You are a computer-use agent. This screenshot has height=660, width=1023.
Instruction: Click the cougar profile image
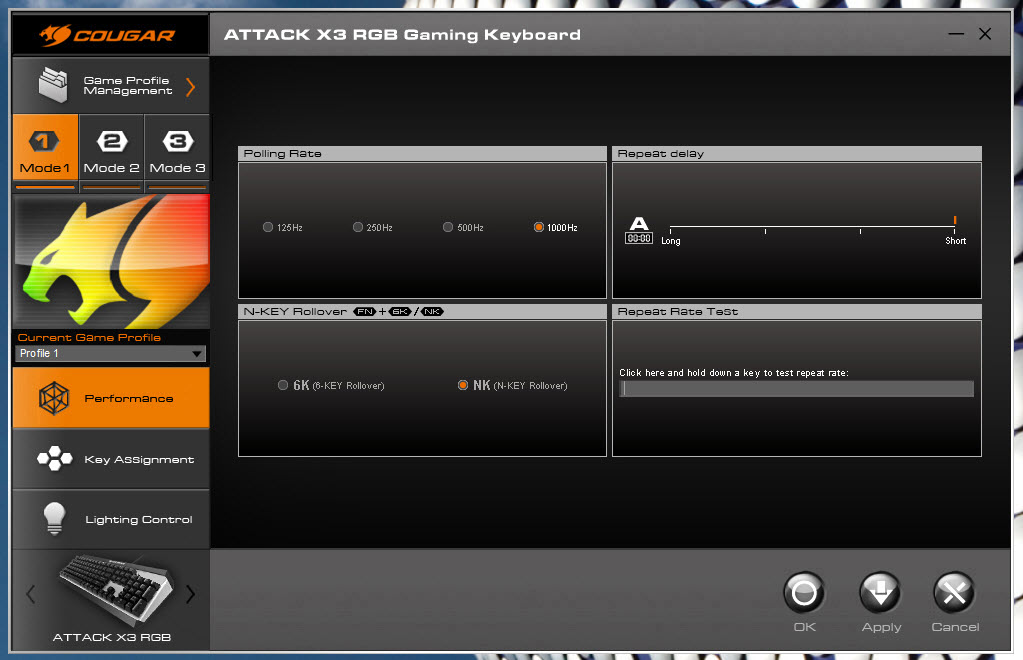(x=112, y=262)
